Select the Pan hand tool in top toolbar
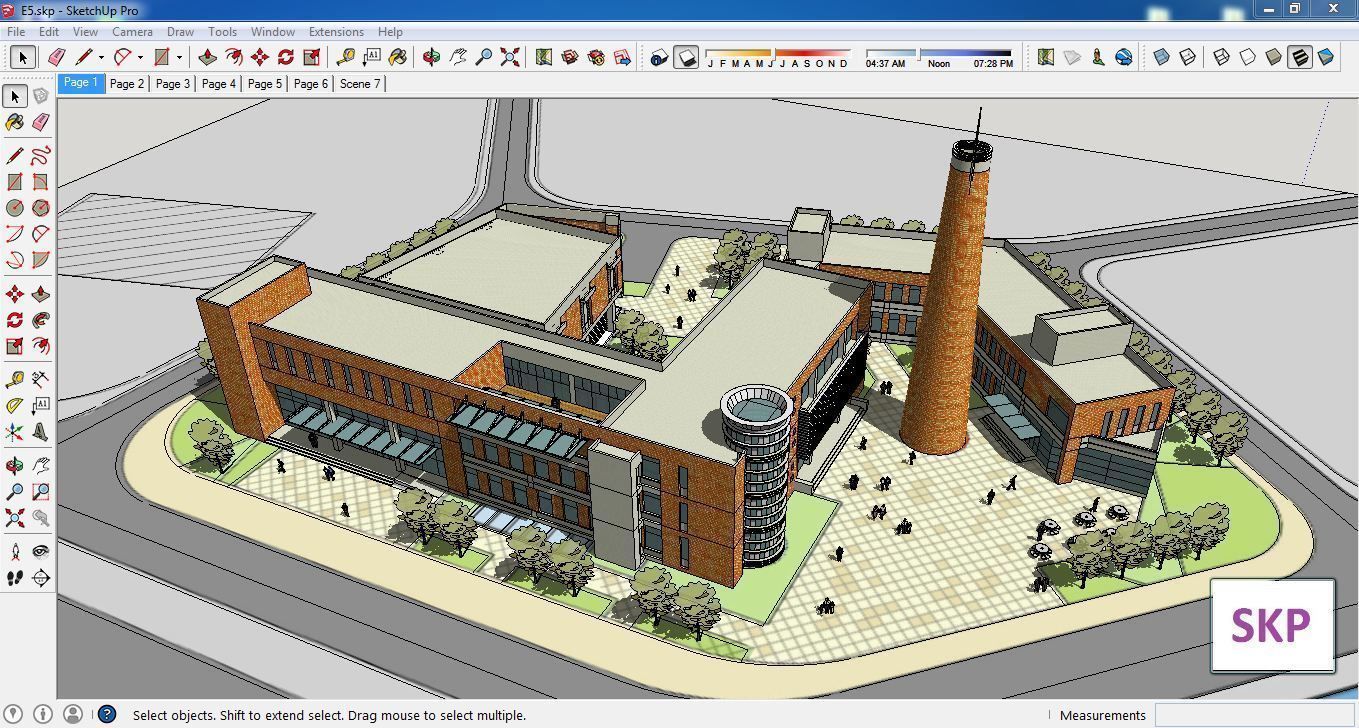Screen dimensions: 1359x728 (x=458, y=57)
